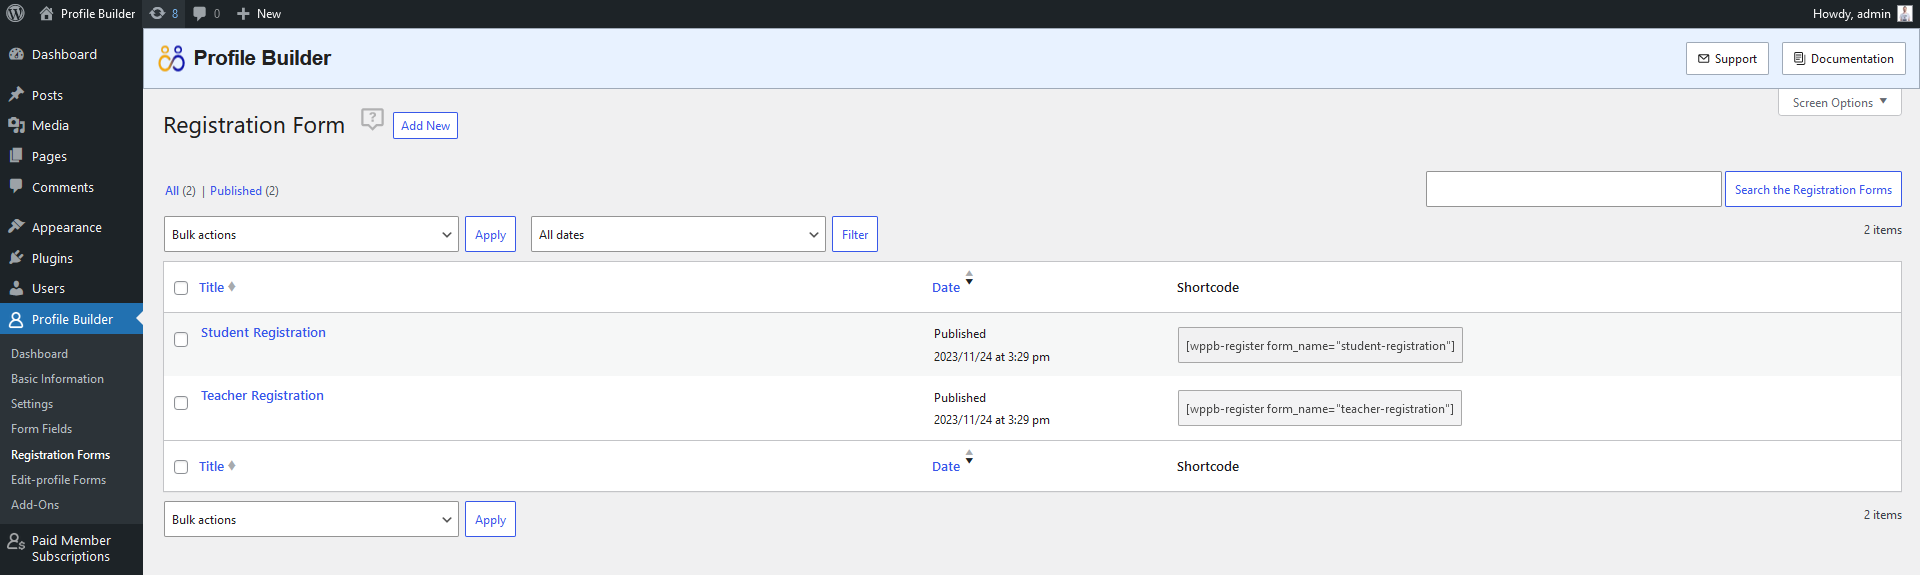The width and height of the screenshot is (1920, 575).
Task: Open the comments bubble icon in admin bar
Action: [200, 13]
